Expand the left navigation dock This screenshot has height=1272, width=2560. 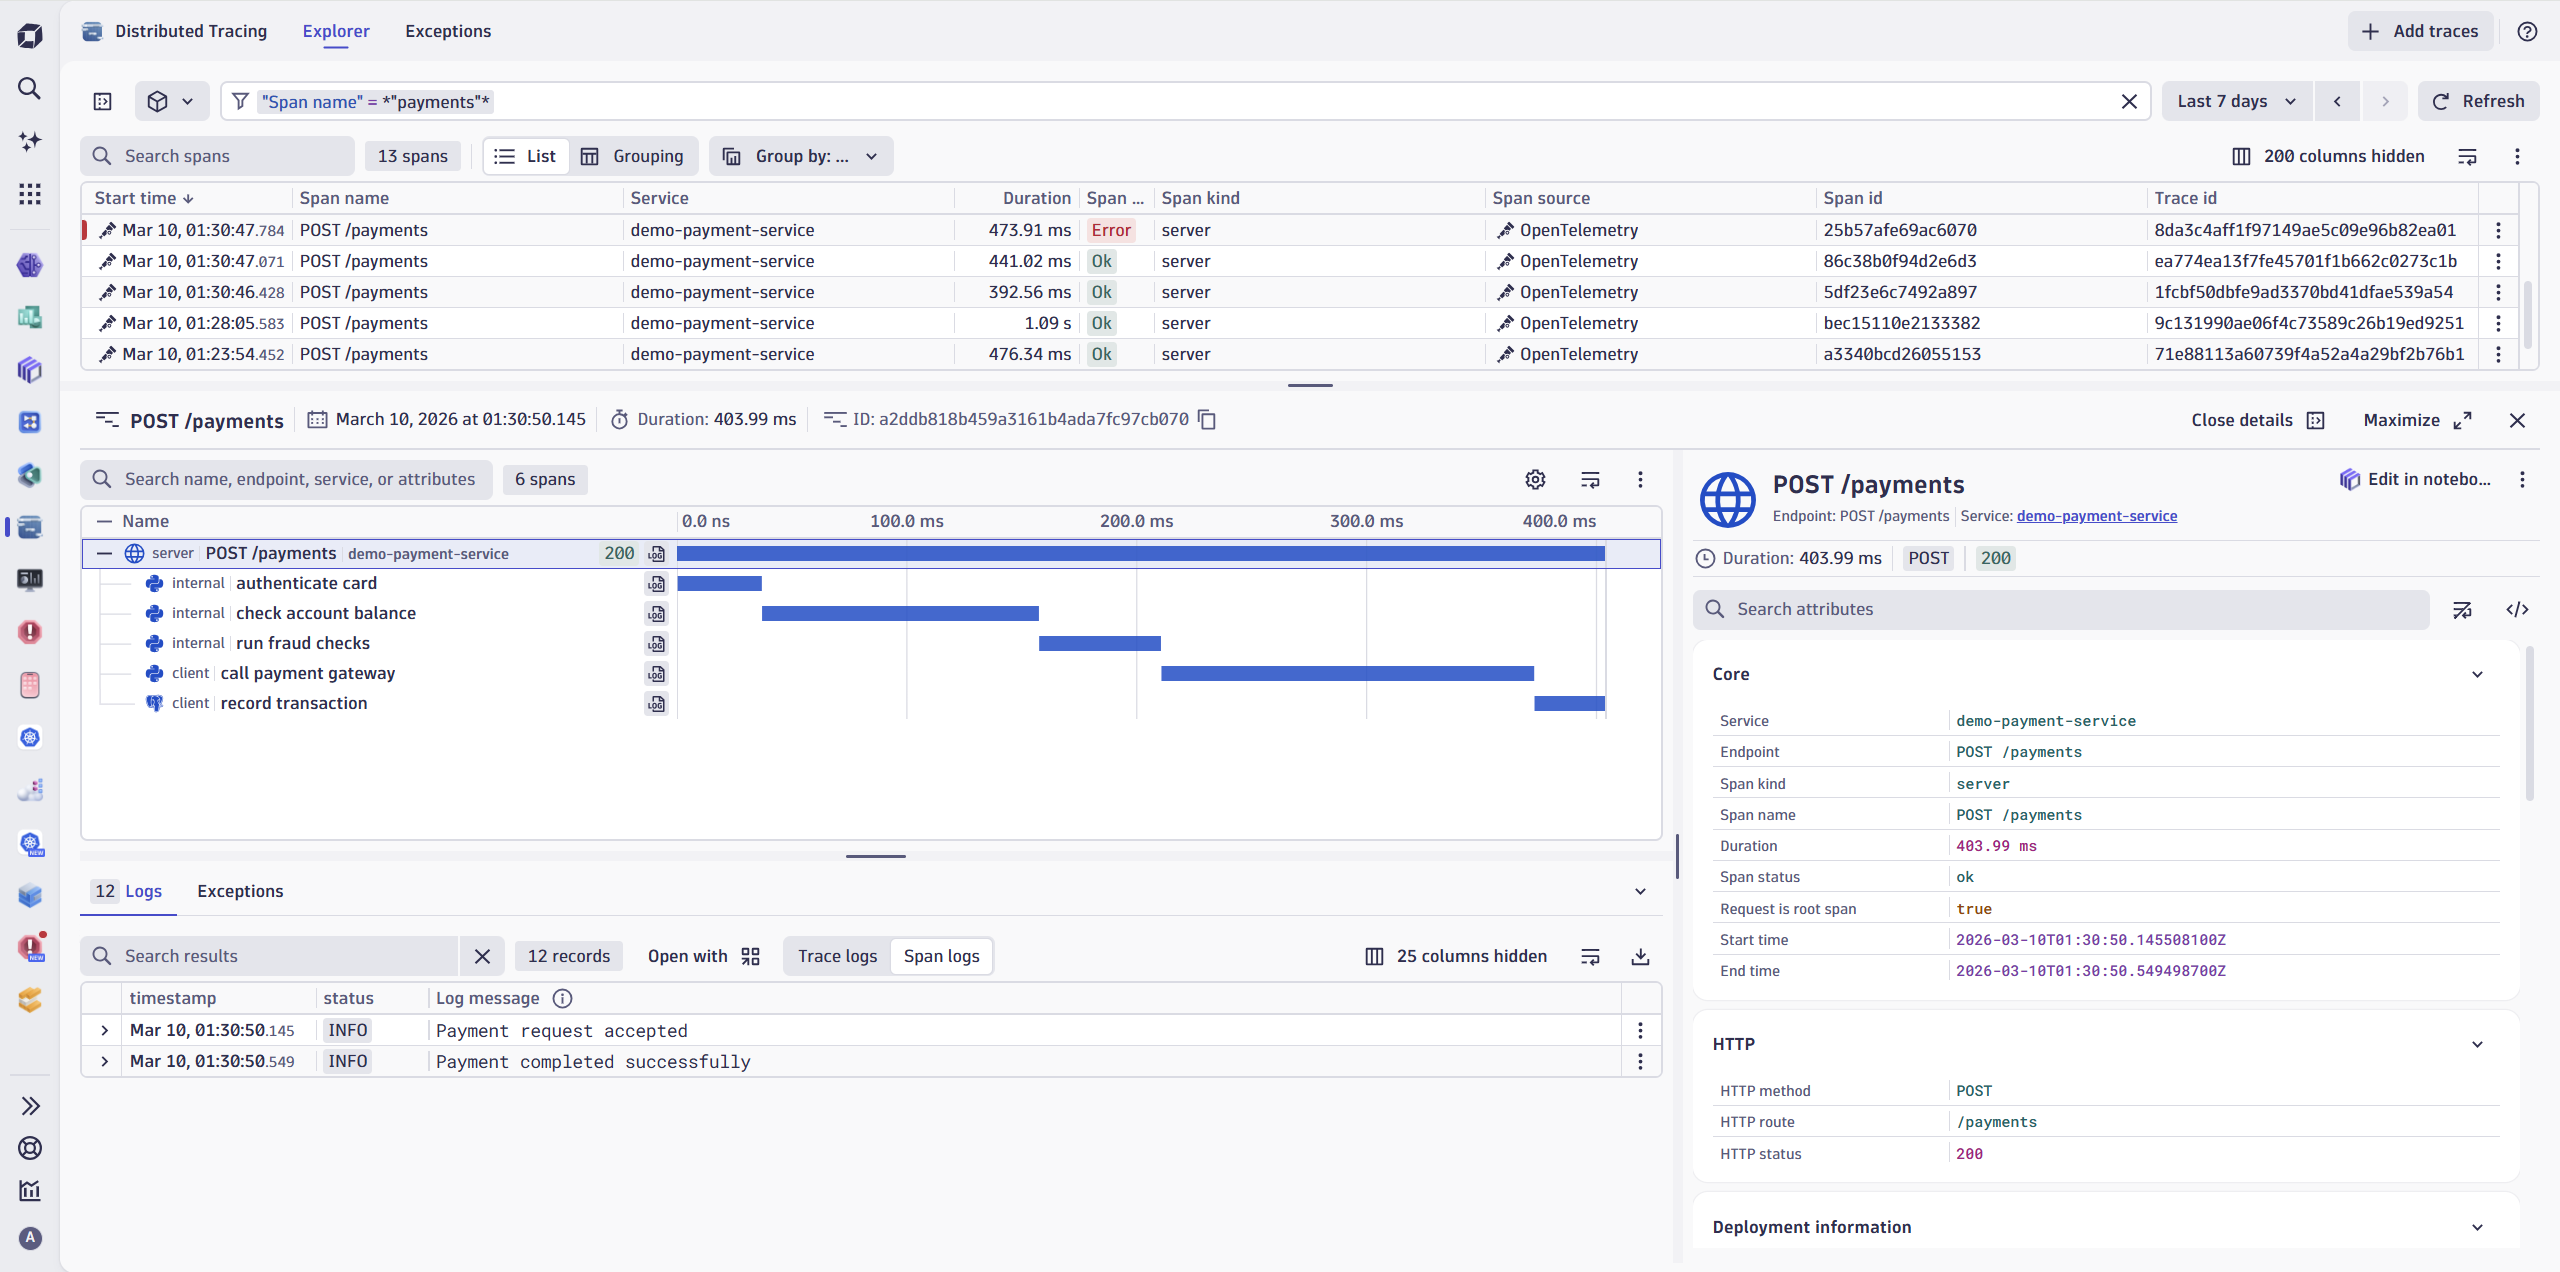pos(30,1105)
